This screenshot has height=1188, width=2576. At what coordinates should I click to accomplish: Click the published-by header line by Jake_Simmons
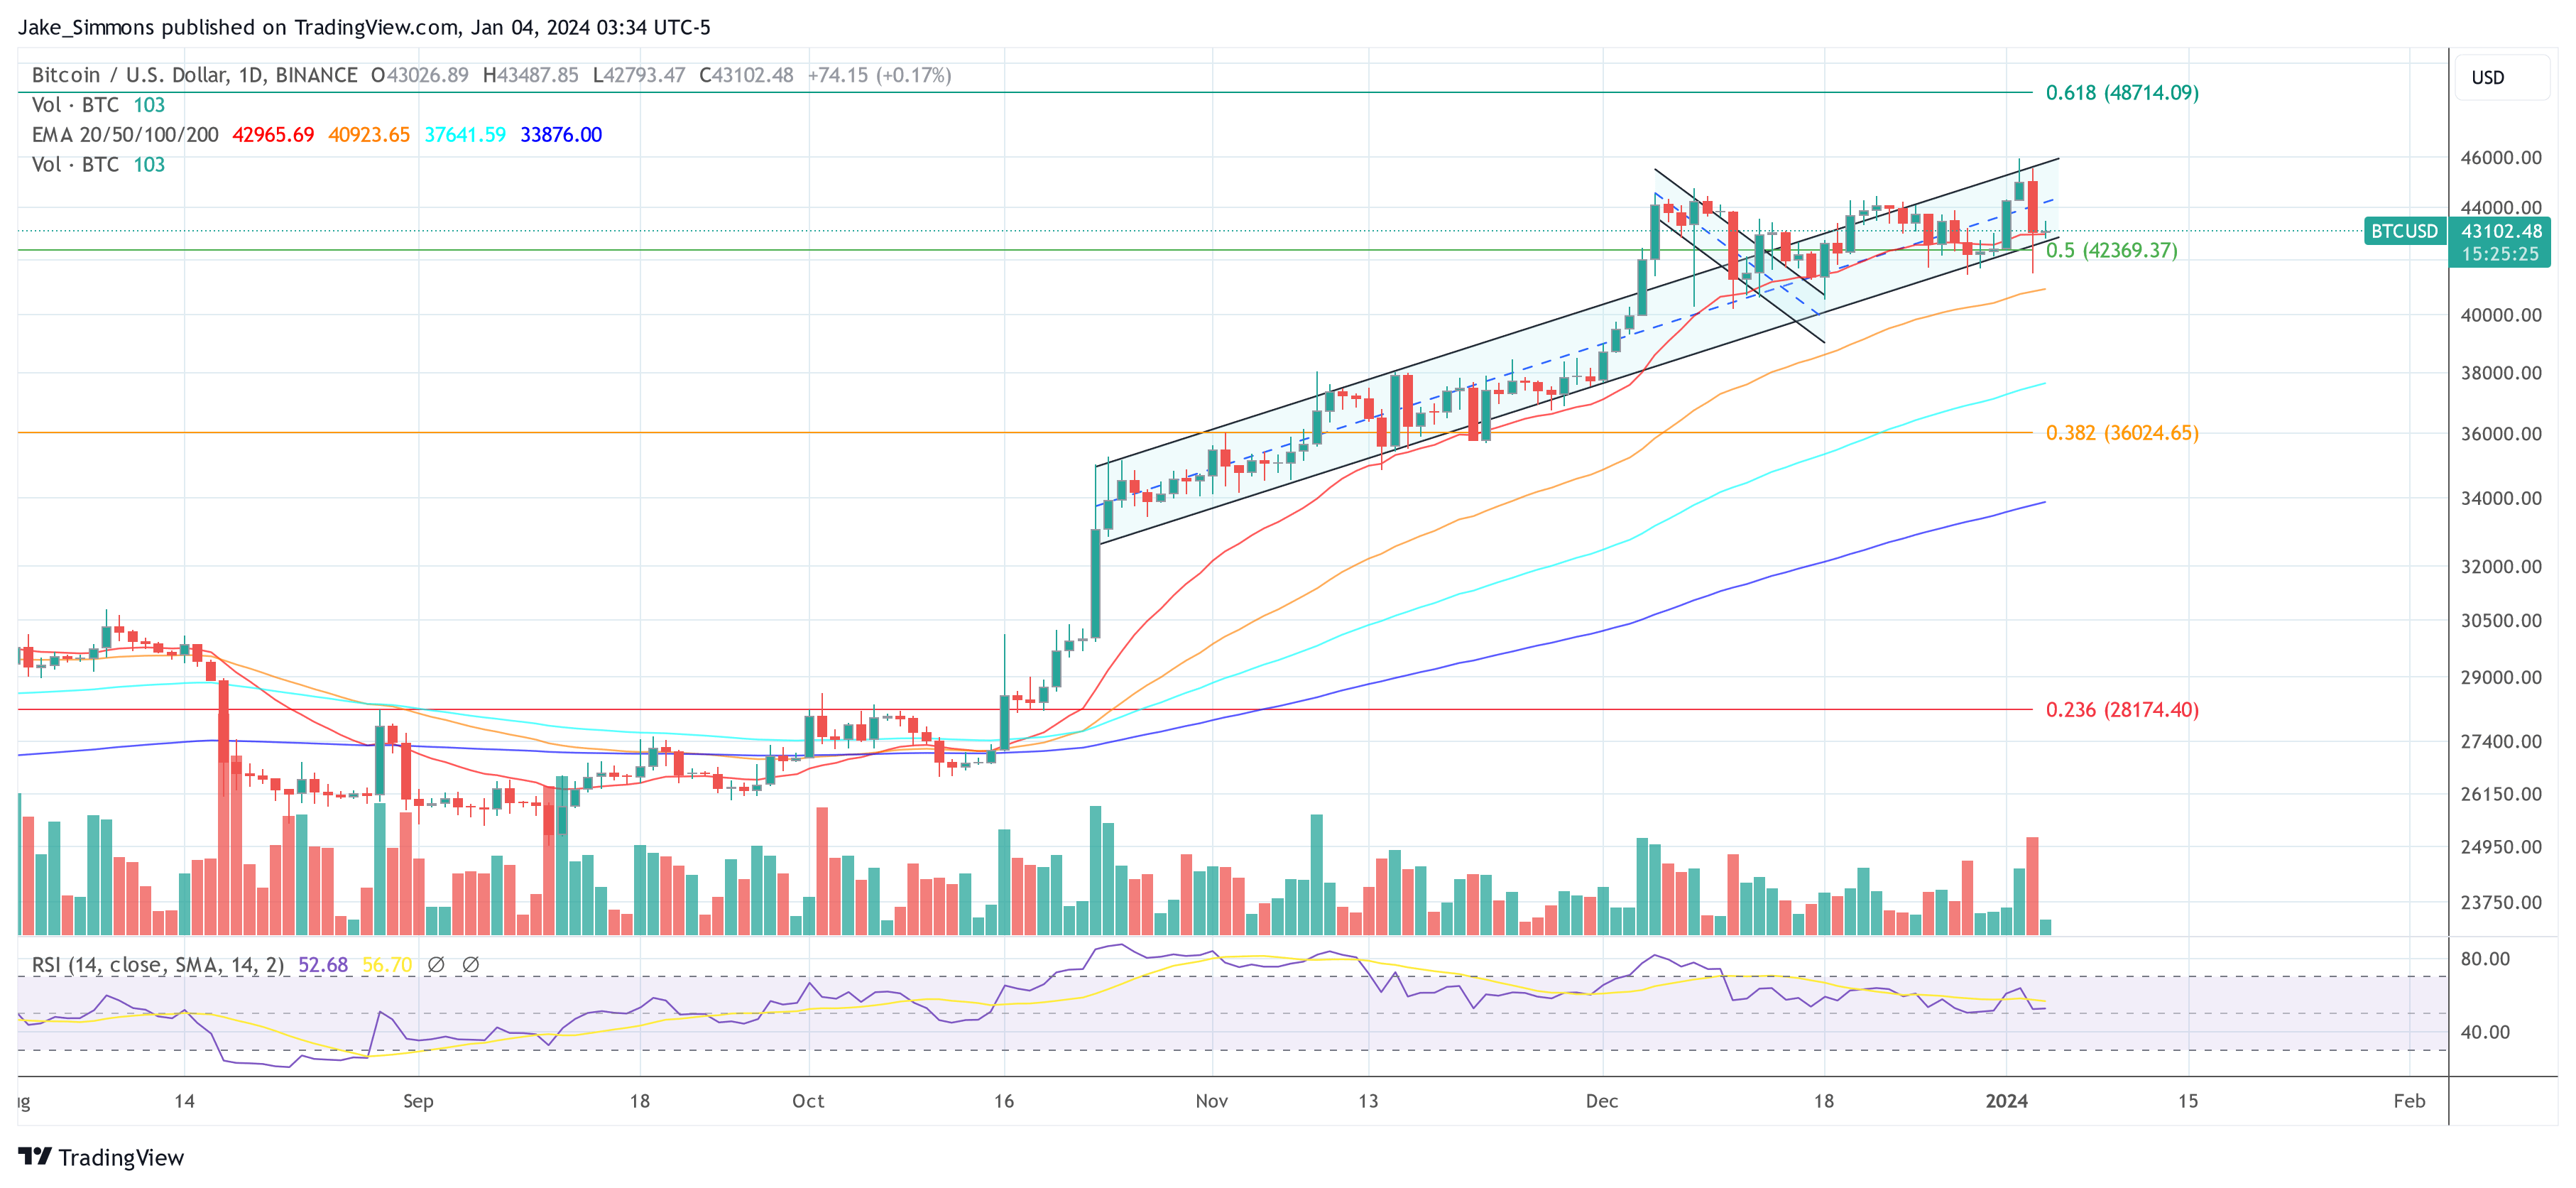pos(364,27)
